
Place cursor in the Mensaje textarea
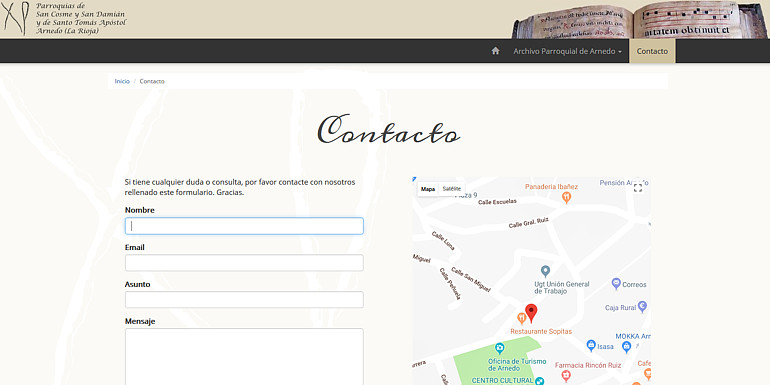(244, 357)
